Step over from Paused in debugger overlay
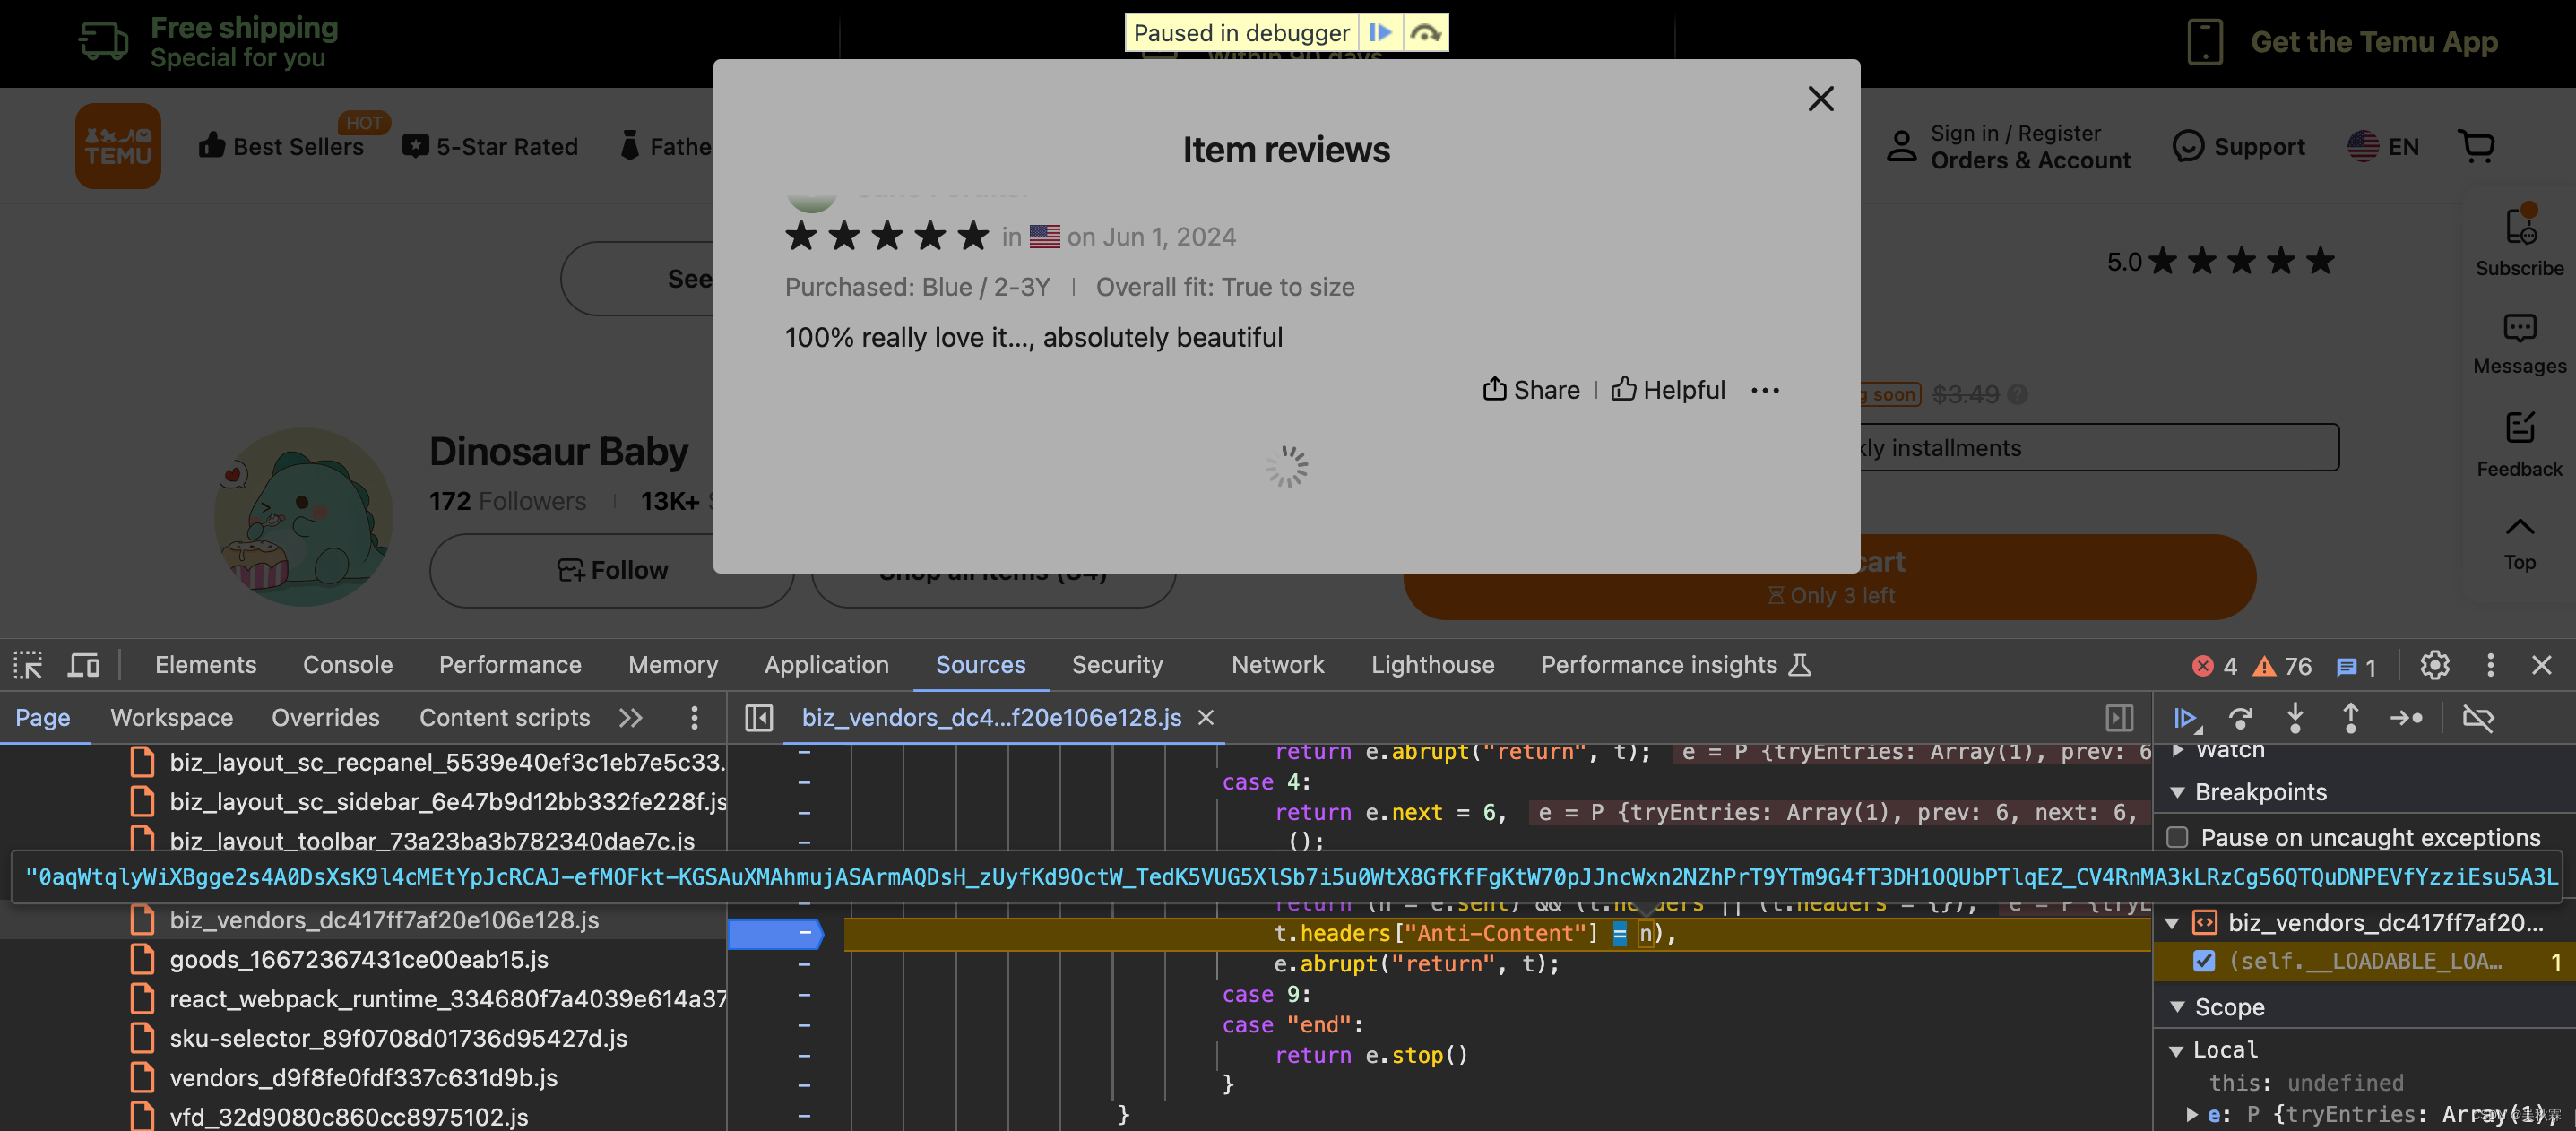Screen dimensions: 2576x1131 [x=1425, y=33]
